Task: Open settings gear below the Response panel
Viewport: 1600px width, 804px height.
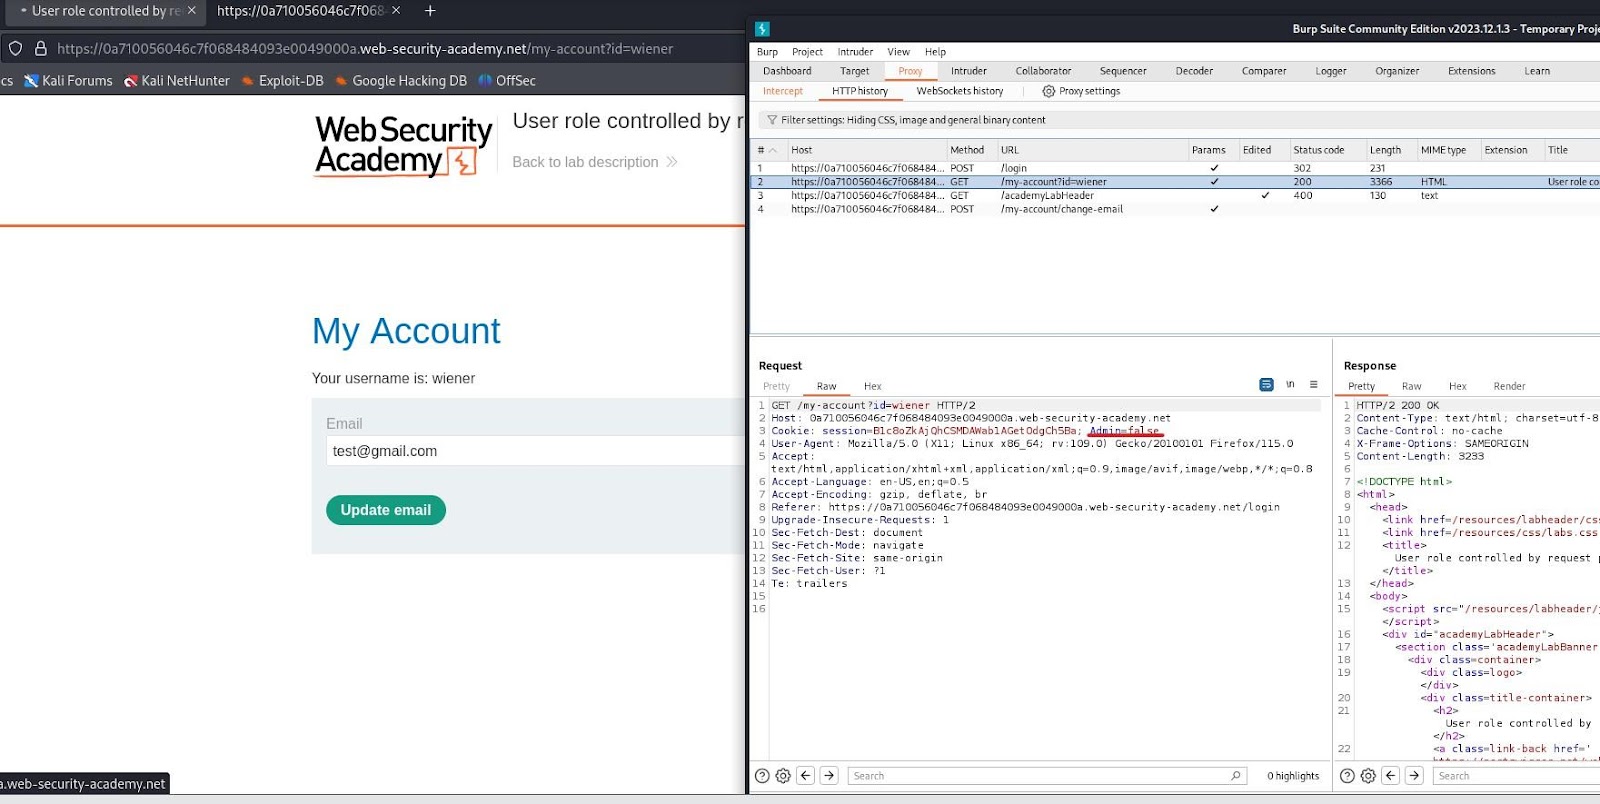Action: click(1368, 776)
